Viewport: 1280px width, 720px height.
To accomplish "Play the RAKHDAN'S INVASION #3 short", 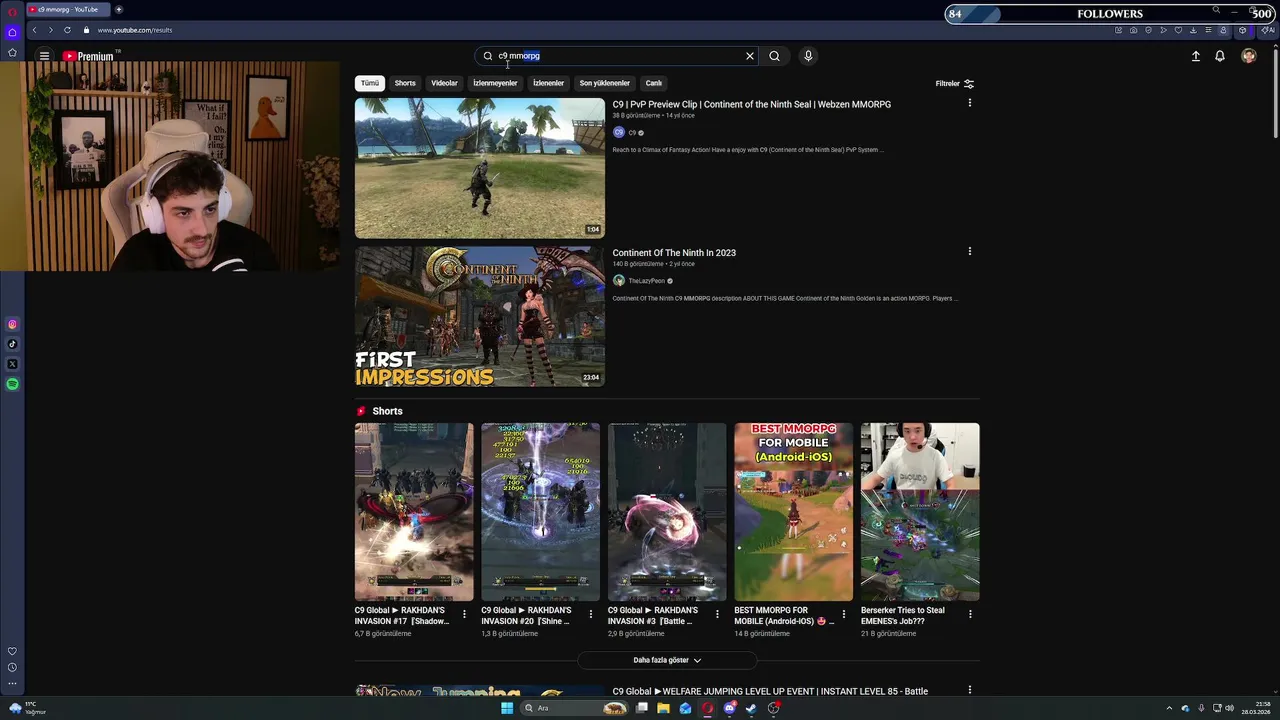I will click(667, 512).
